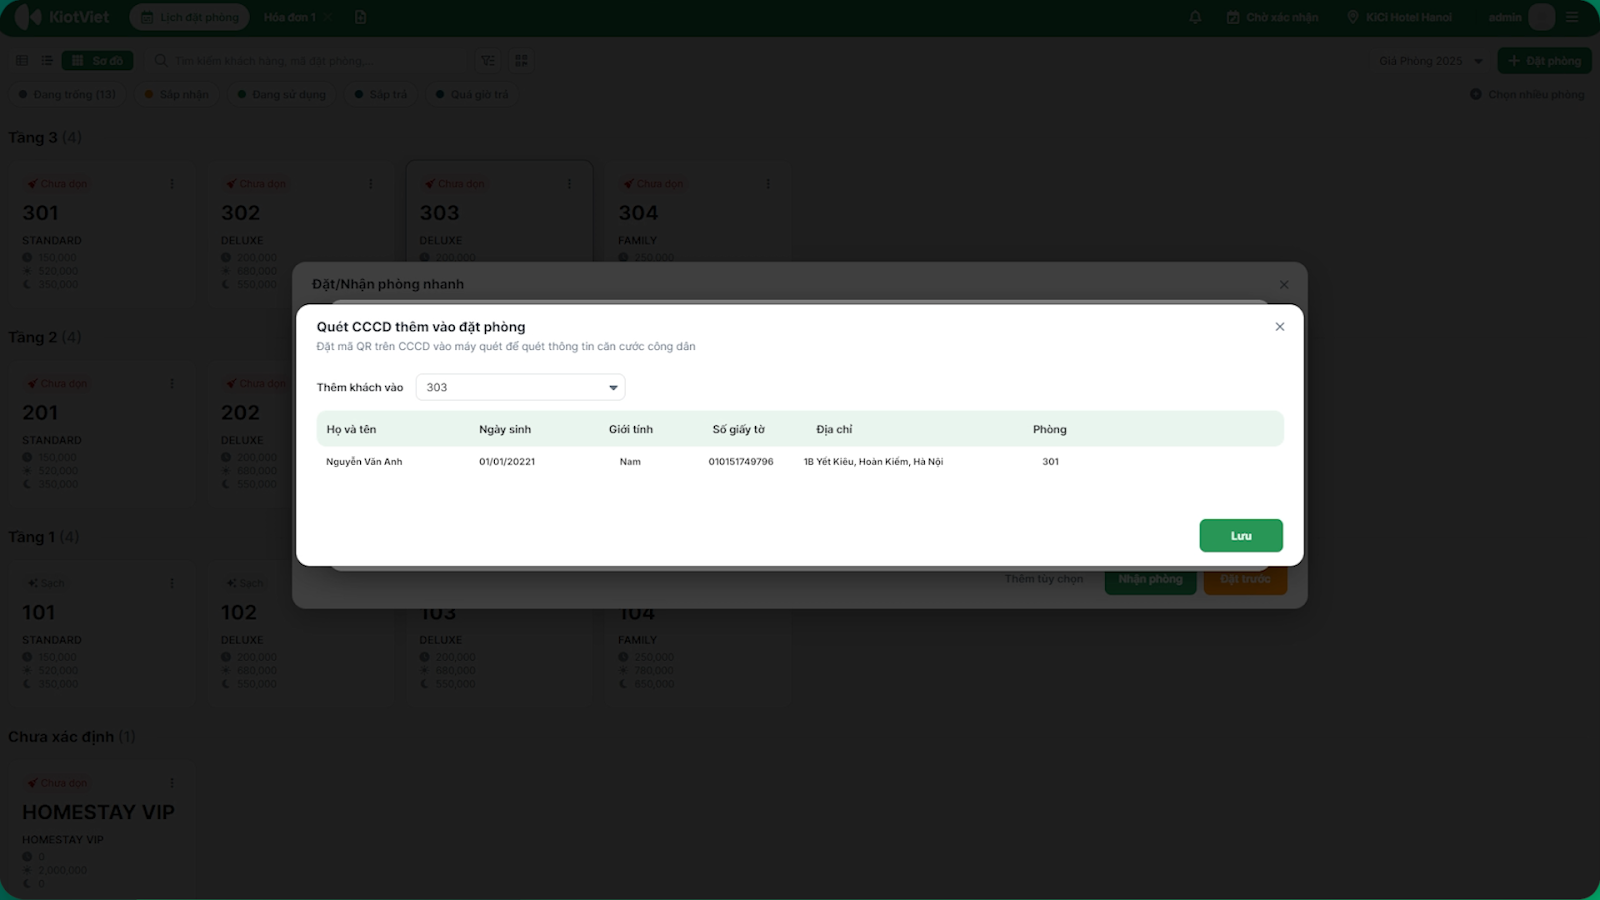Click the KiotViet logo
Image resolution: width=1600 pixels, height=900 pixels.
pos(62,17)
